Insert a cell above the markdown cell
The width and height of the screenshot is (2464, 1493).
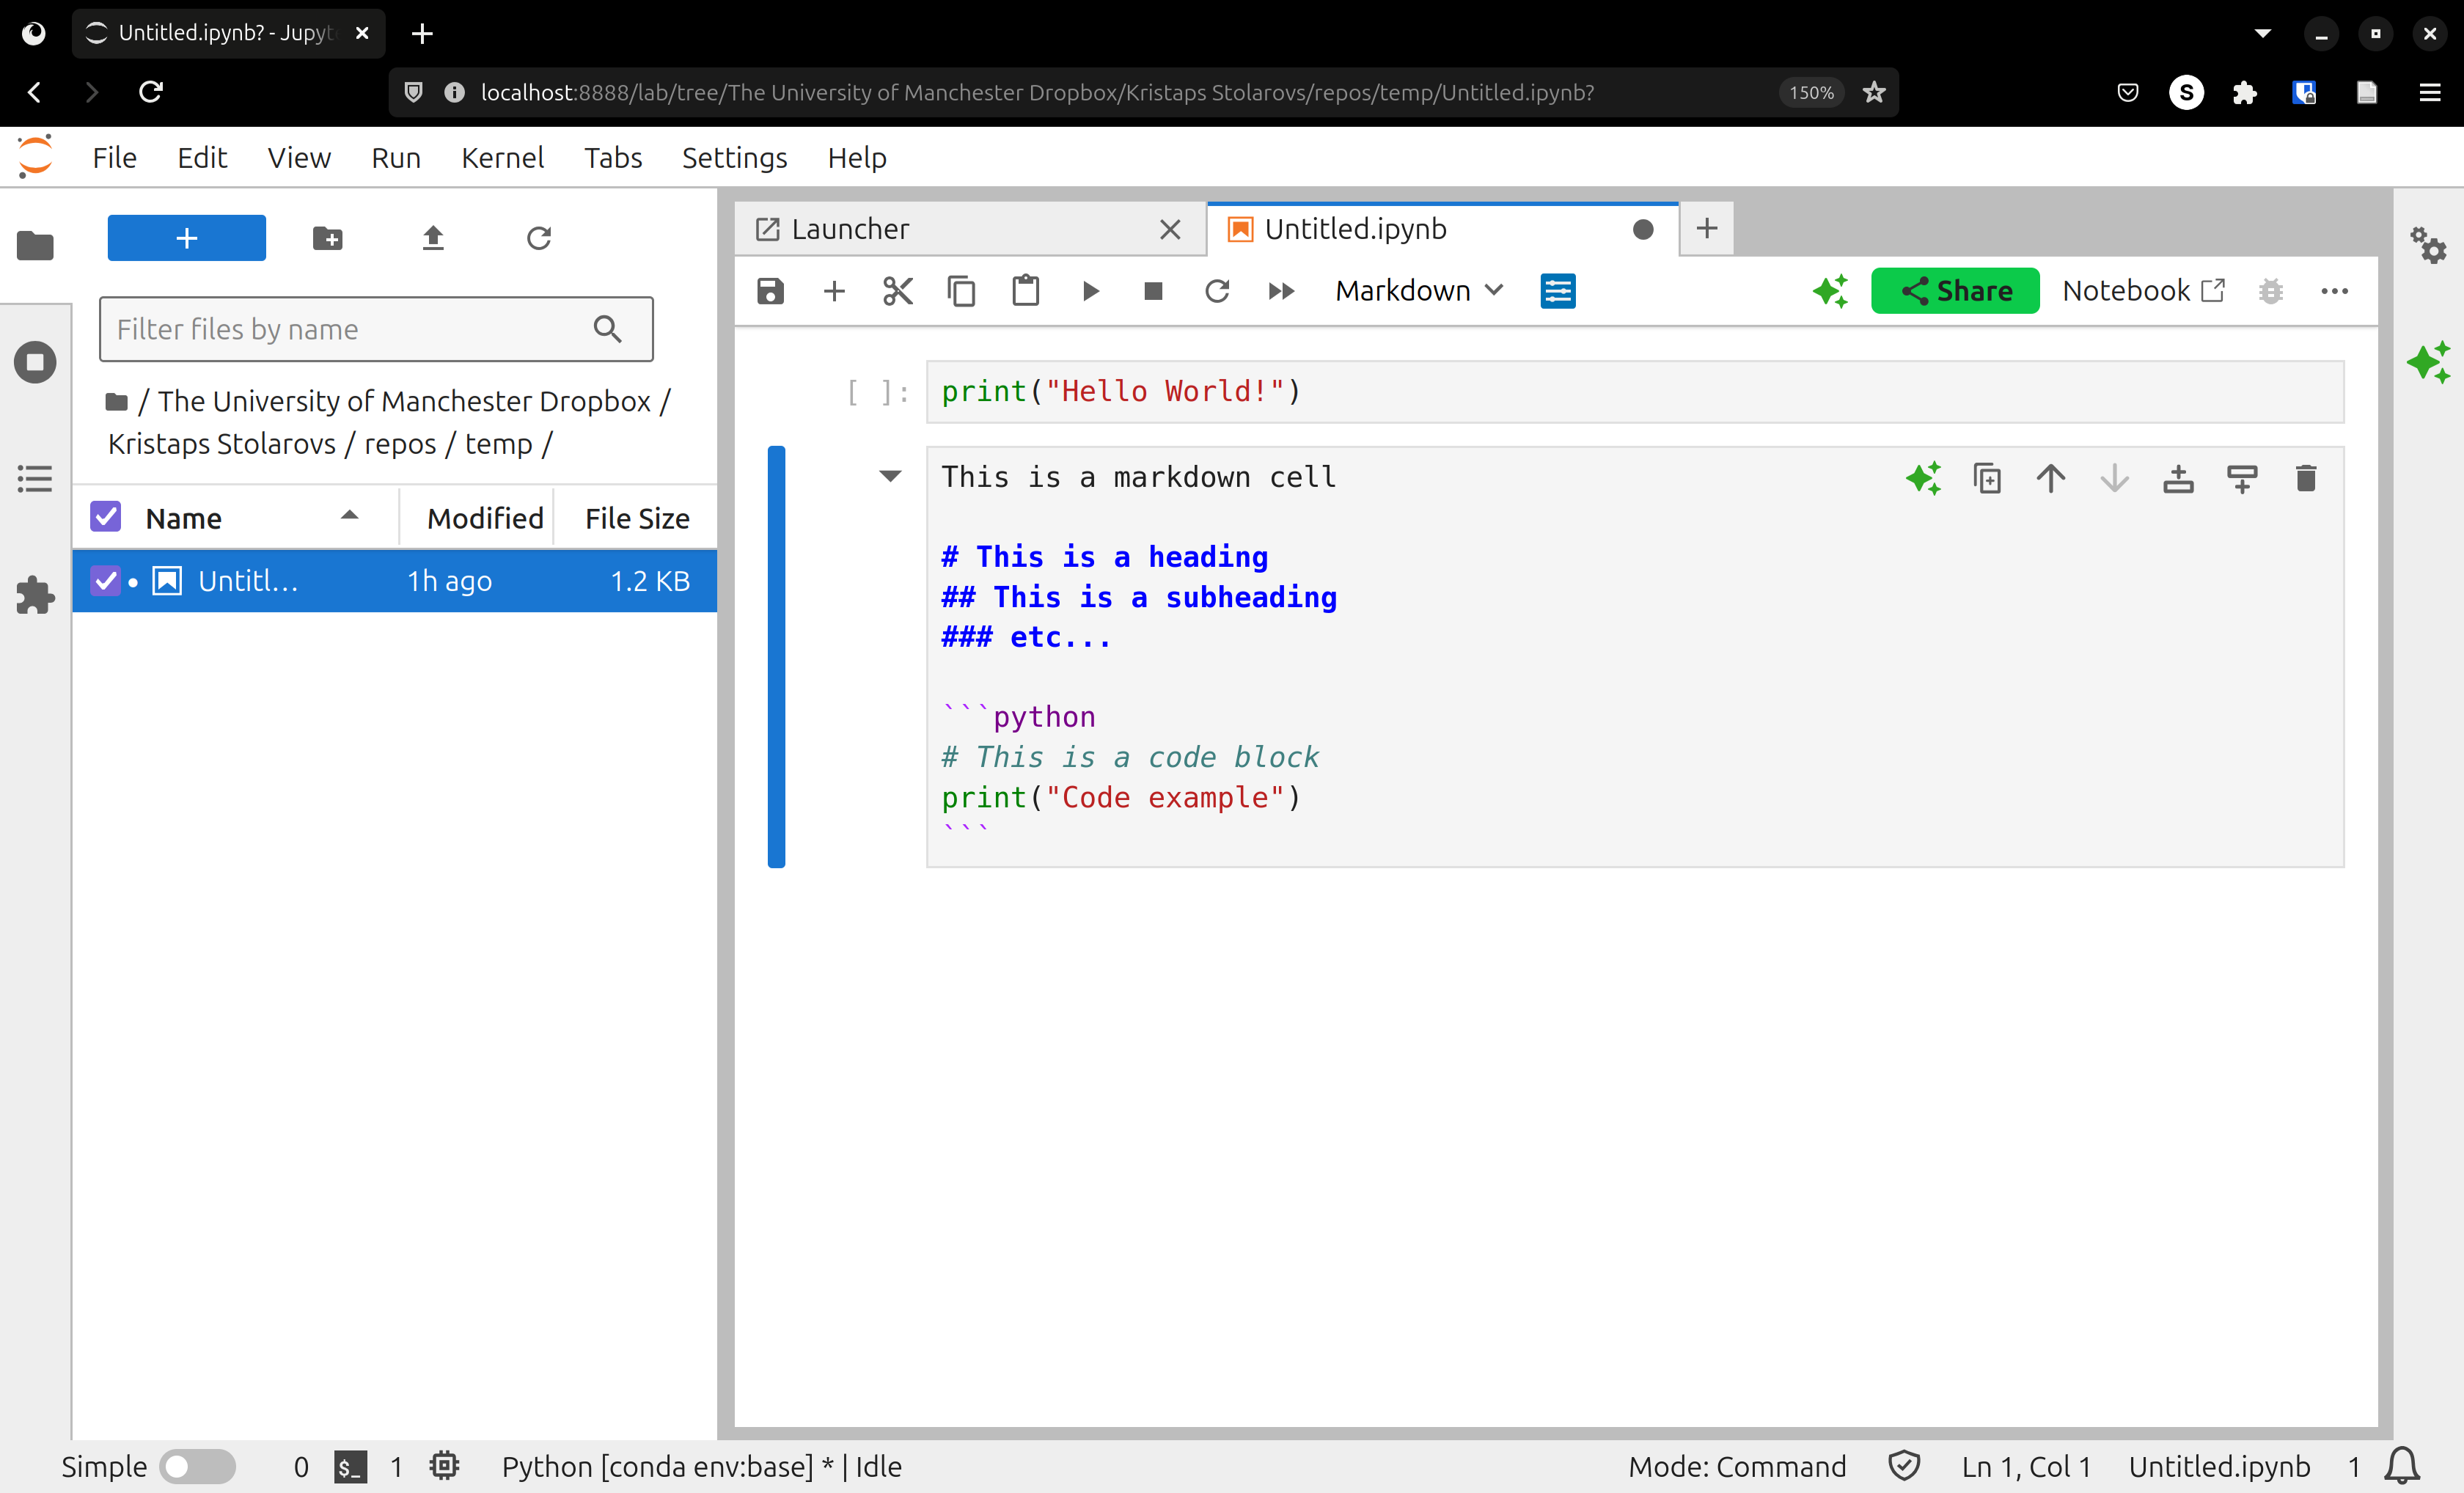pyautogui.click(x=2178, y=478)
